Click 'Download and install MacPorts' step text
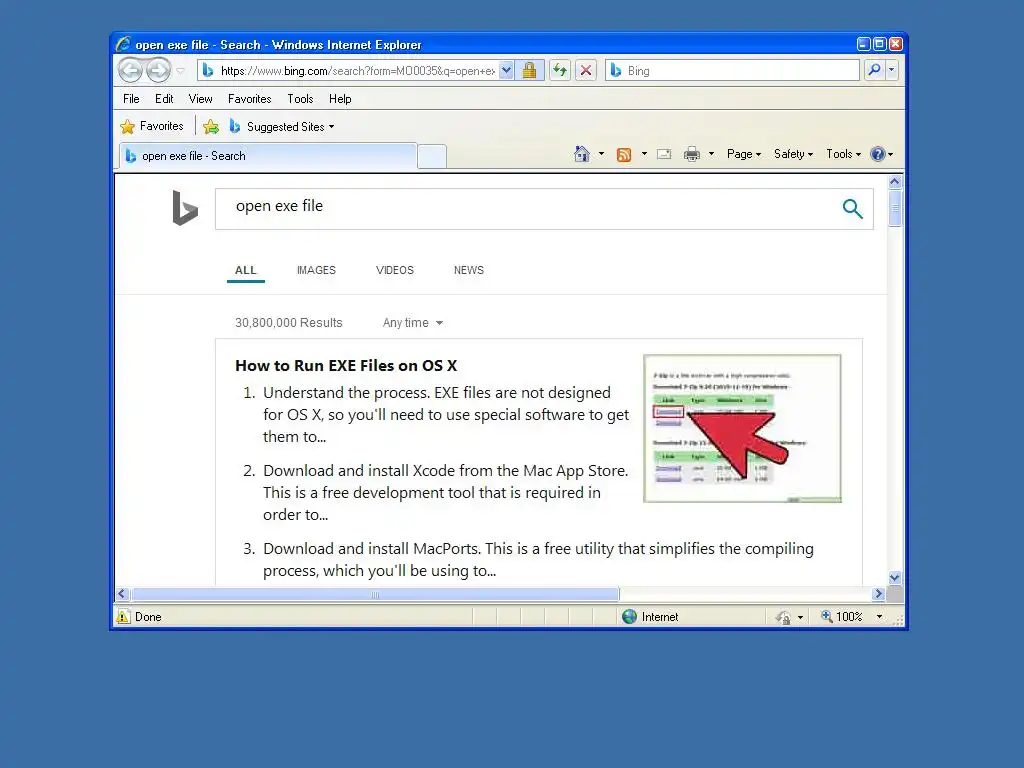The width and height of the screenshot is (1024, 768). click(538, 560)
